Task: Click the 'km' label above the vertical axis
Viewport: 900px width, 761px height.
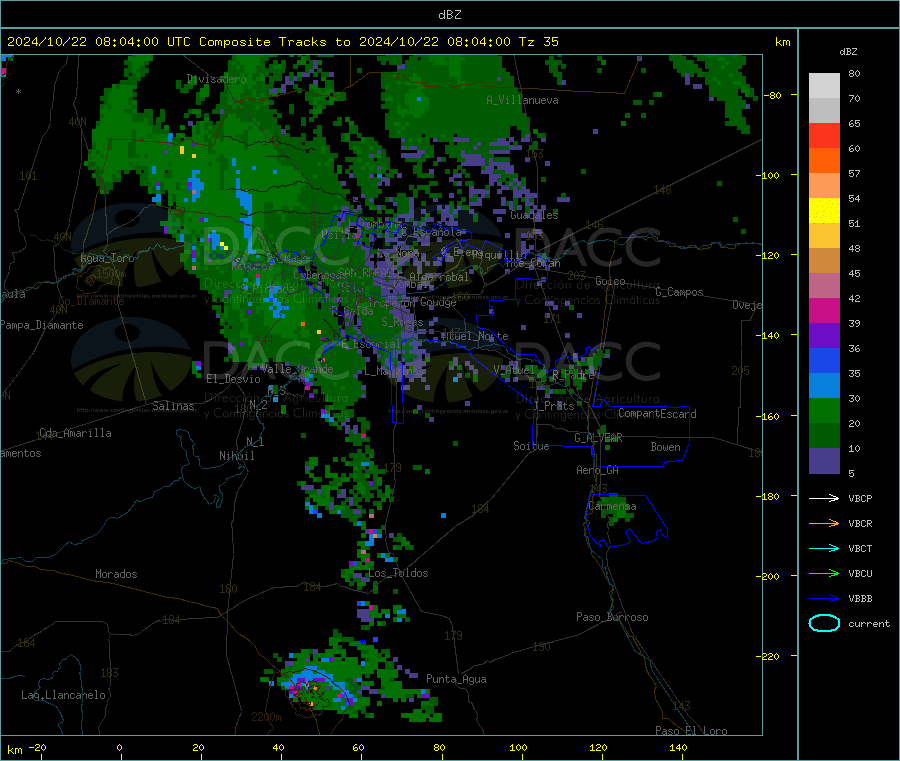Action: [782, 42]
